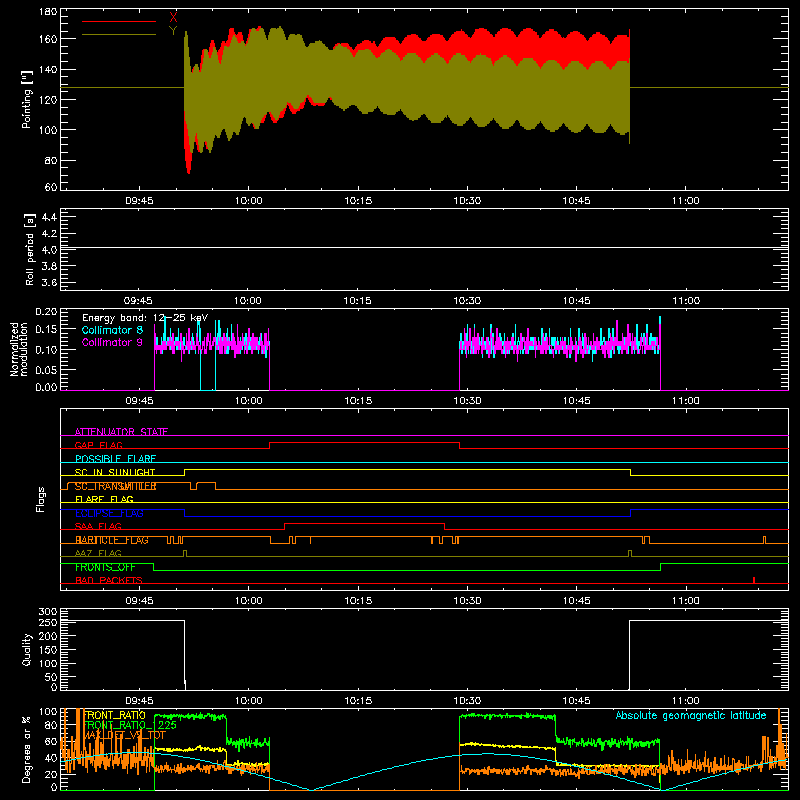Click the 11:00 label under Pointing plot
Image resolution: width=800 pixels, height=800 pixels.
click(x=686, y=201)
